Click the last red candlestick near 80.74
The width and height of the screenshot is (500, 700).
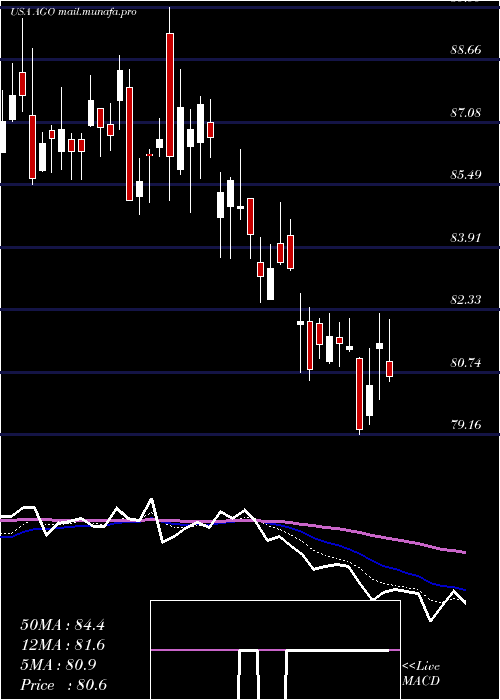[389, 369]
